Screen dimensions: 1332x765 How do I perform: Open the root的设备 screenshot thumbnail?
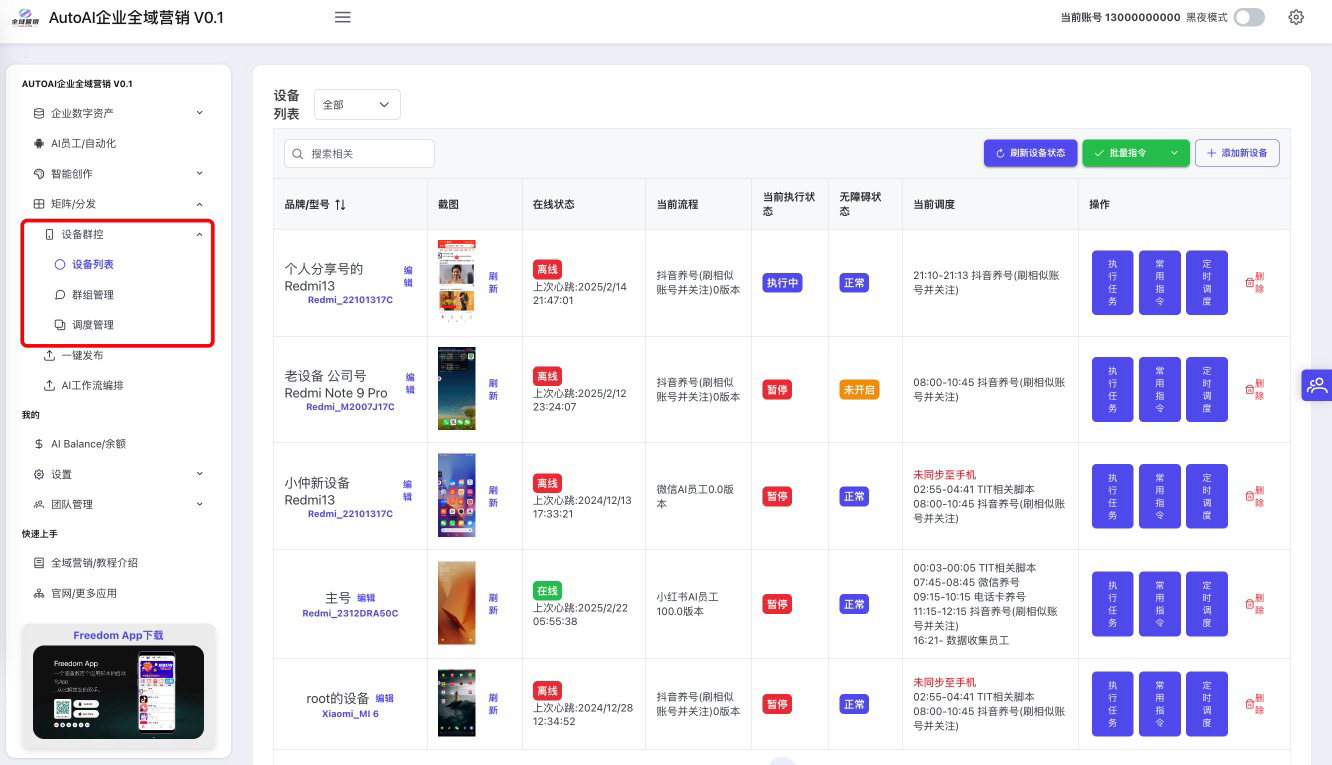tap(457, 703)
